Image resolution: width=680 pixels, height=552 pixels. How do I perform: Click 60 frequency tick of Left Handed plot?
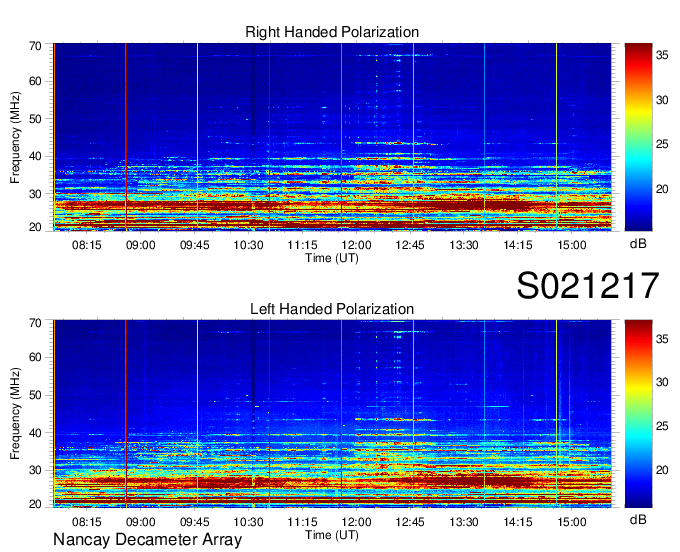tap(36, 357)
